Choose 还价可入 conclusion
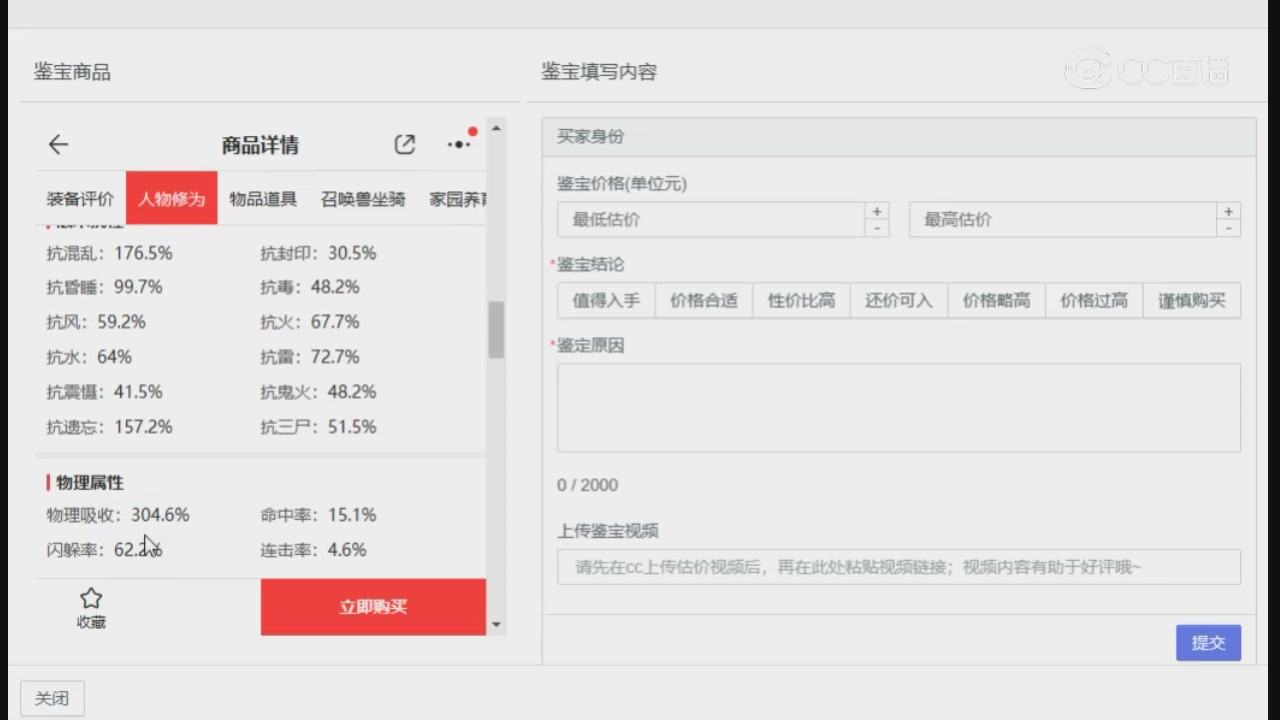1280x720 pixels. point(899,300)
